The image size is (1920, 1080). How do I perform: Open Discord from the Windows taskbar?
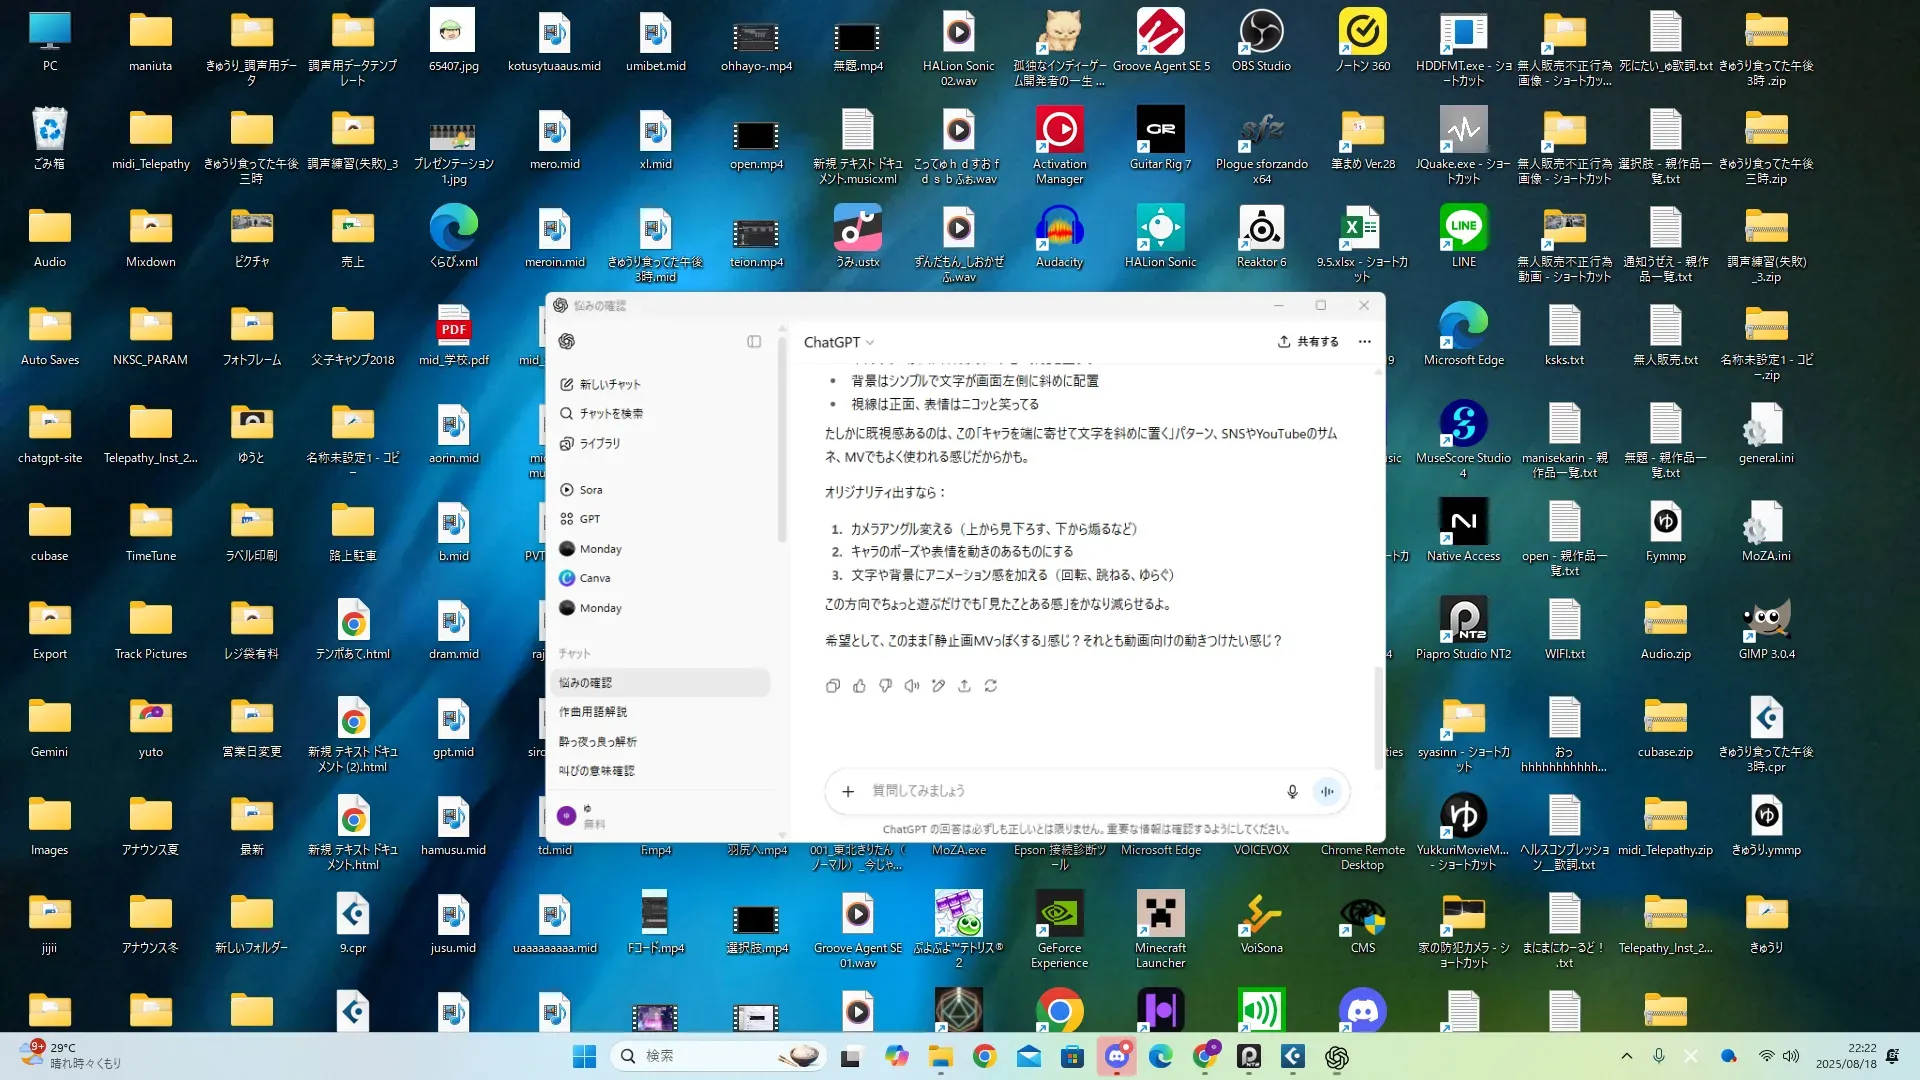[x=1117, y=1056]
